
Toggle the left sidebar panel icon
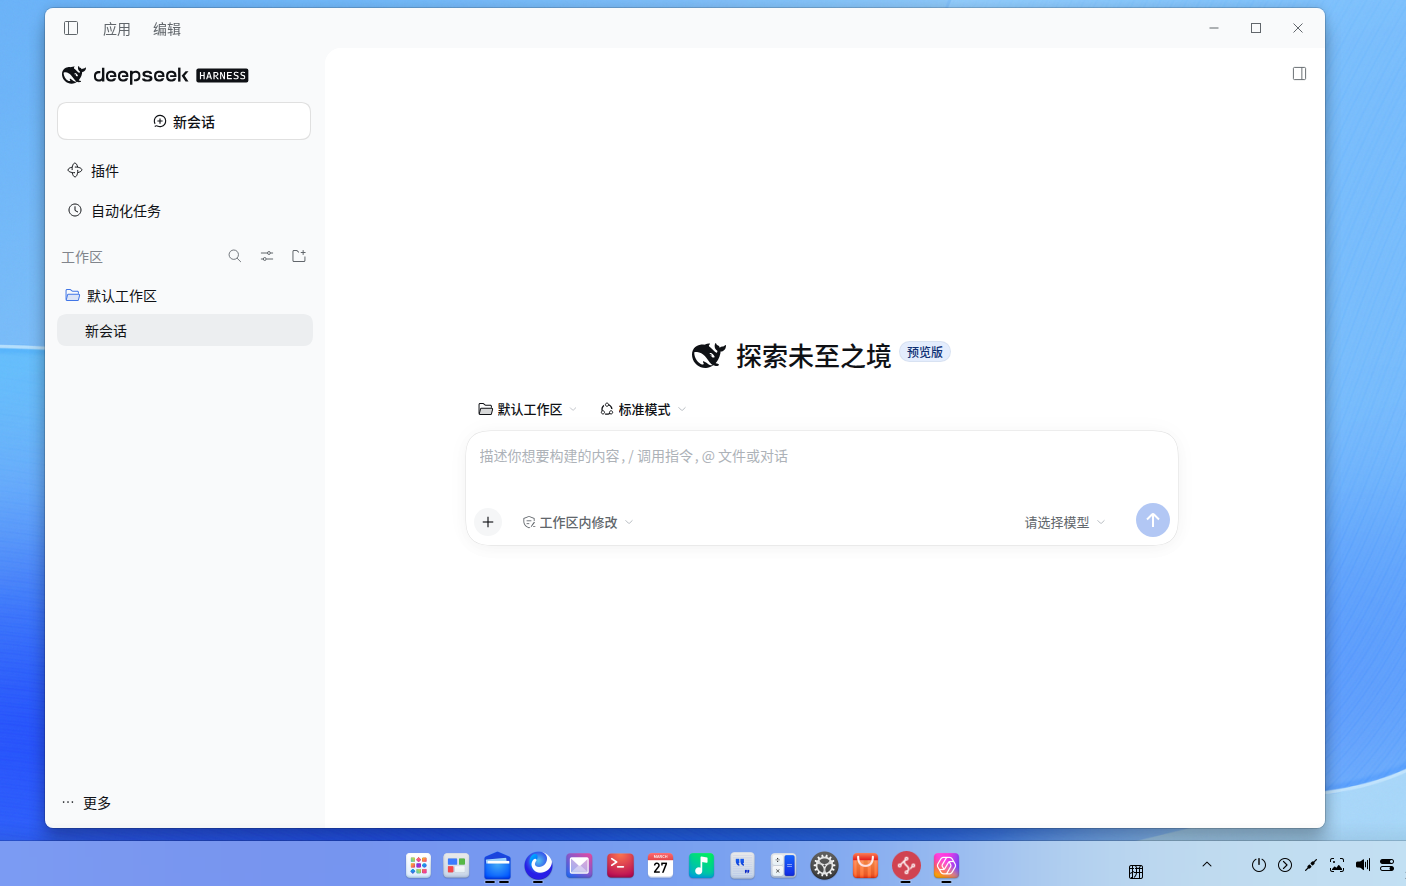(71, 28)
